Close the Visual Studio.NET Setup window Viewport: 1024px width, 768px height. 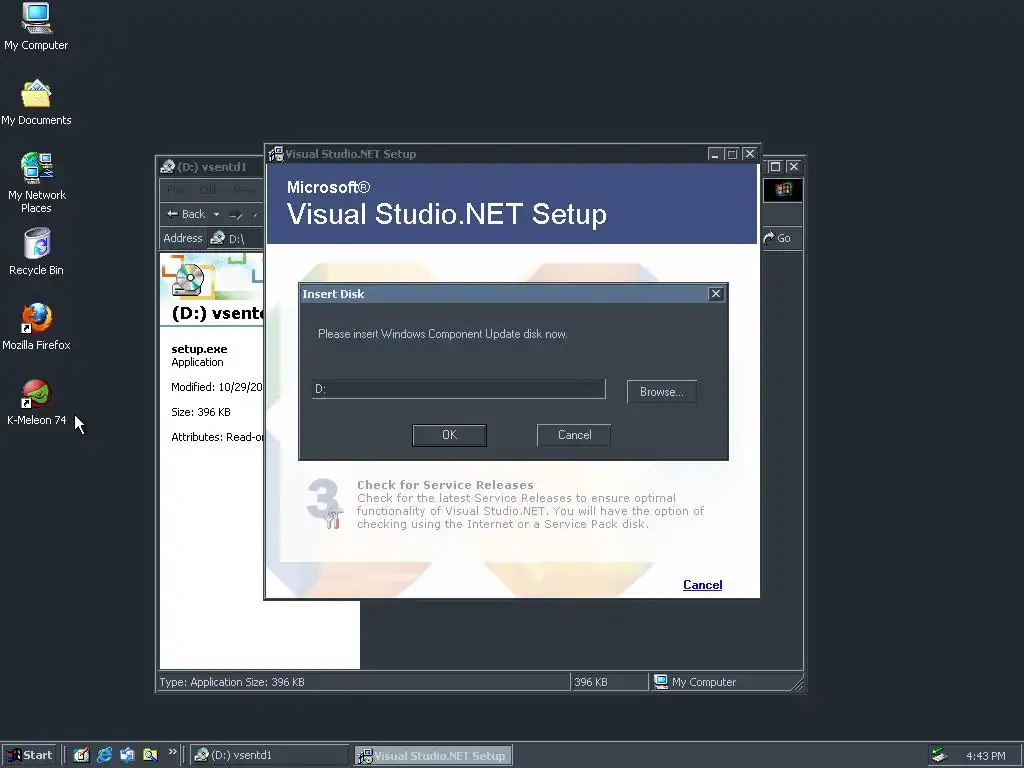(750, 154)
